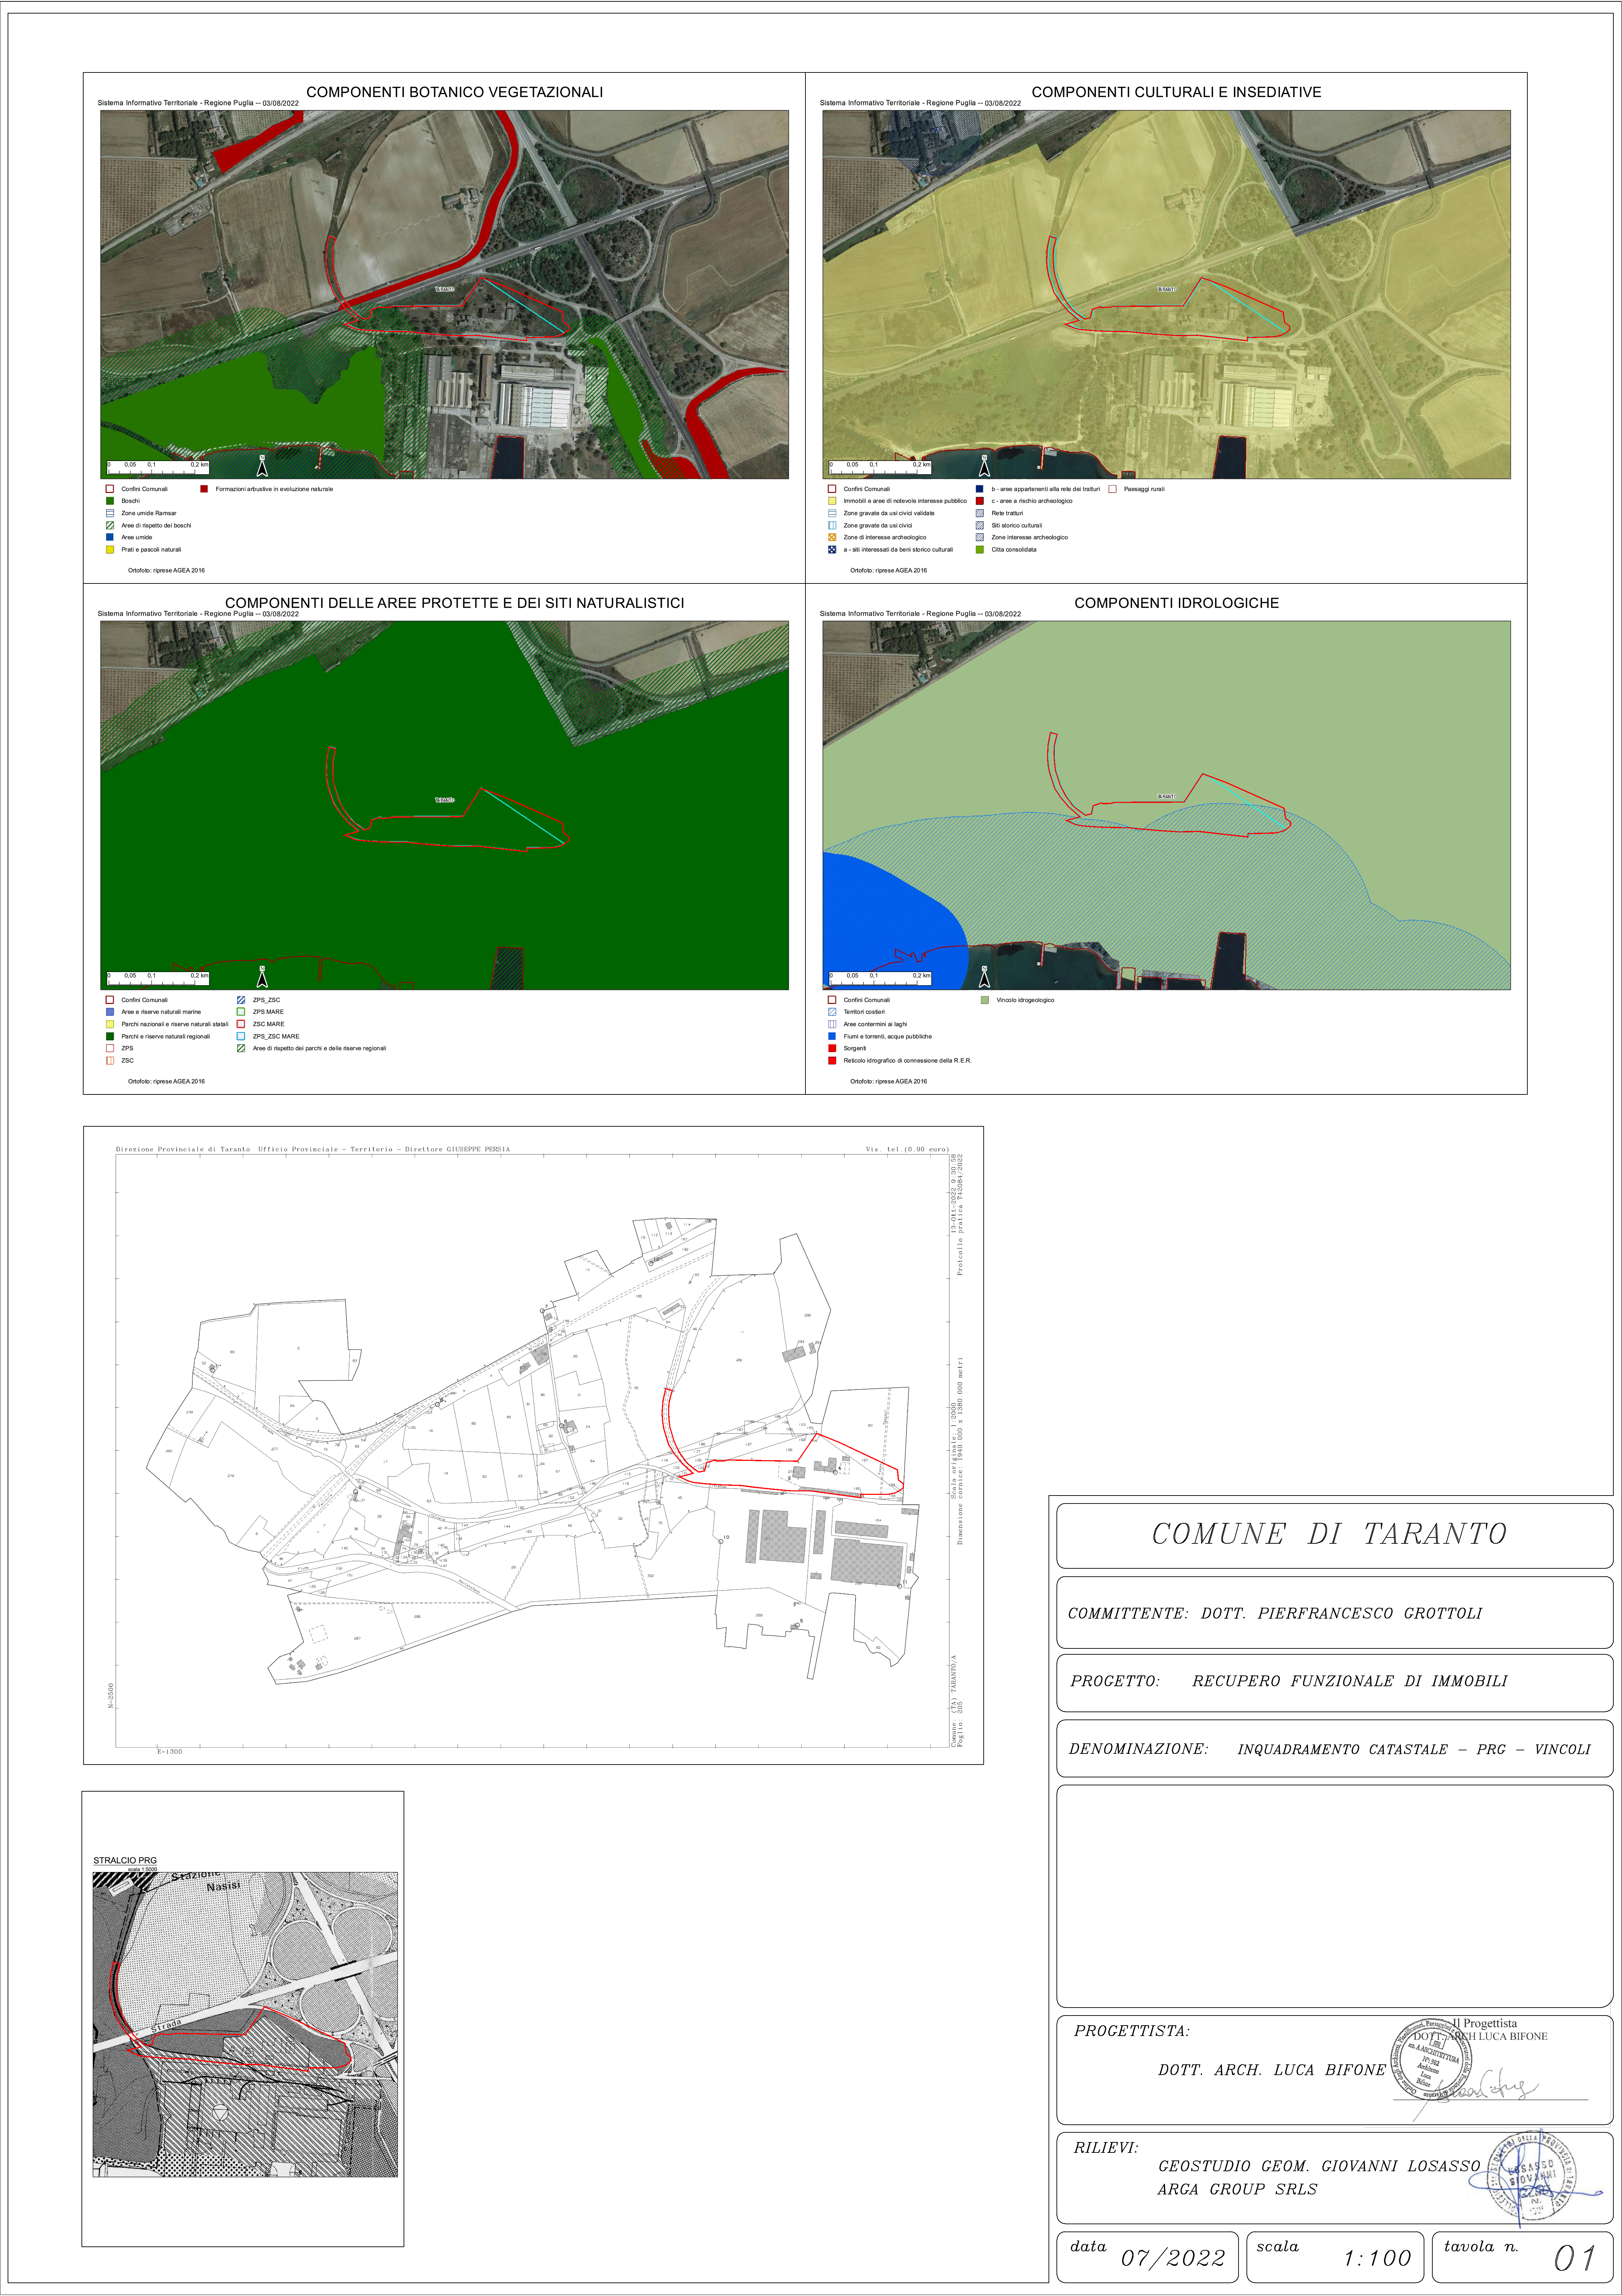Select the Vincolo idrogeologico legend swatch

[985, 1000]
